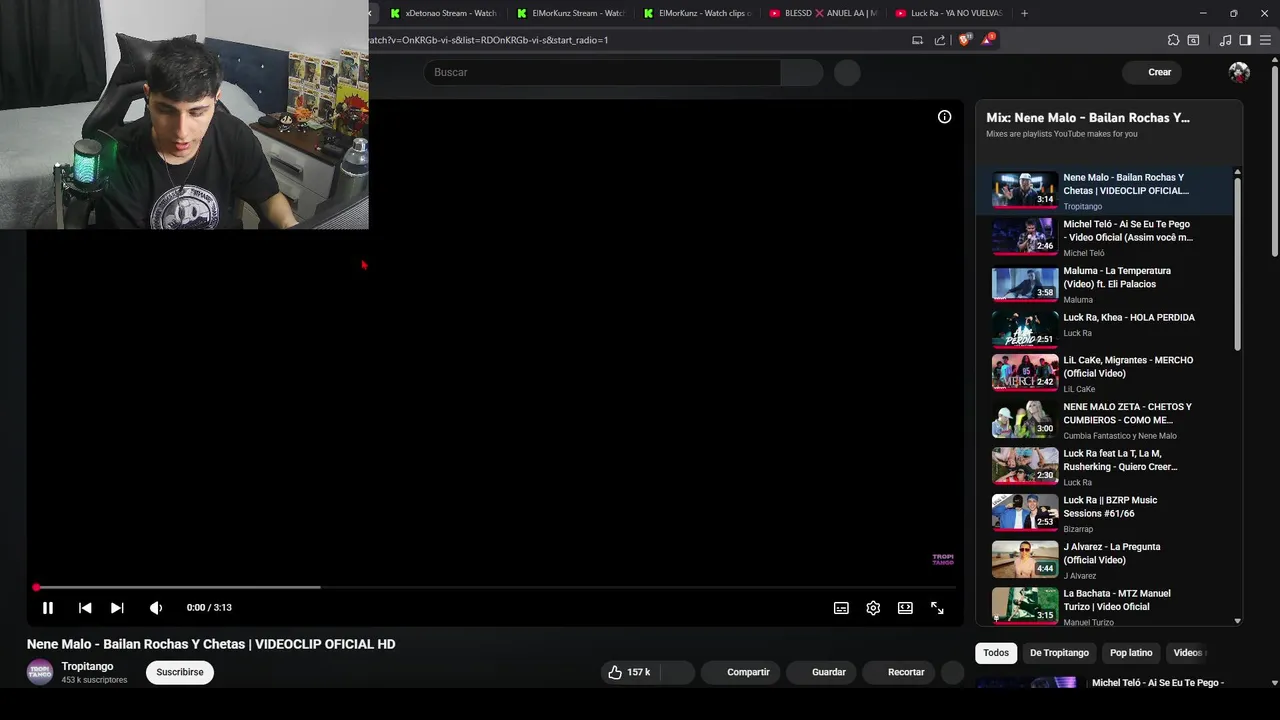The image size is (1280, 720).
Task: Open the Tropitango channel name link
Action: coord(87,666)
